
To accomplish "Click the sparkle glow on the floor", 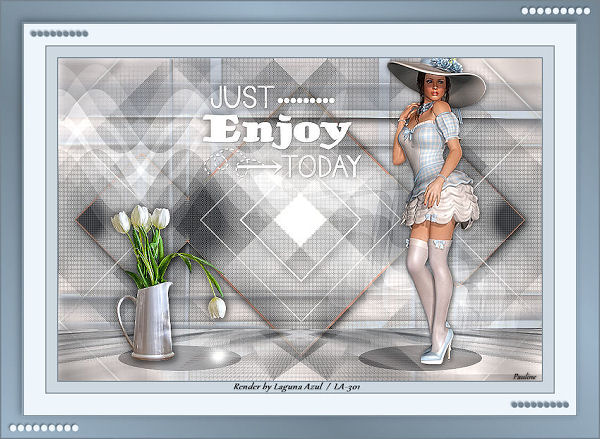I will tap(214, 355).
